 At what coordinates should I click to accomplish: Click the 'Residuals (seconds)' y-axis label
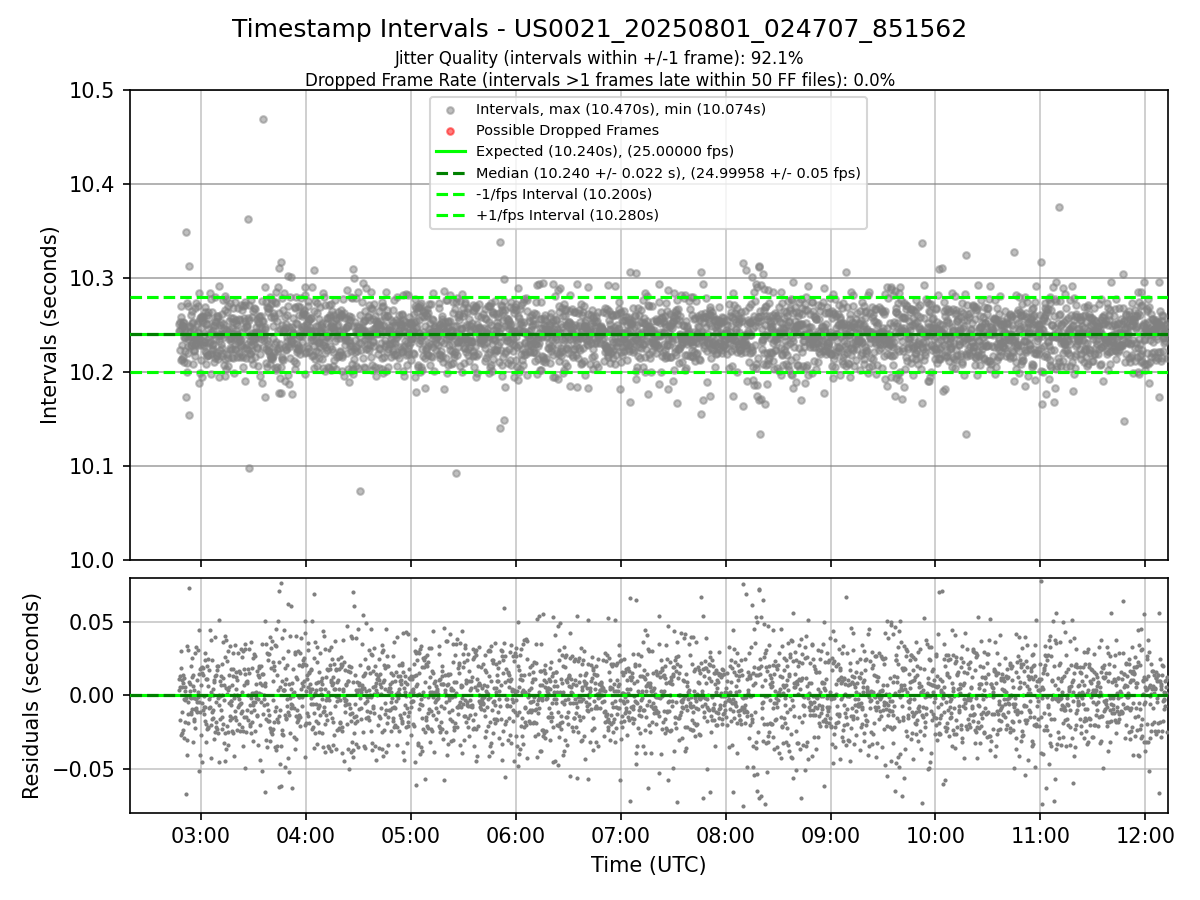[x=31, y=696]
